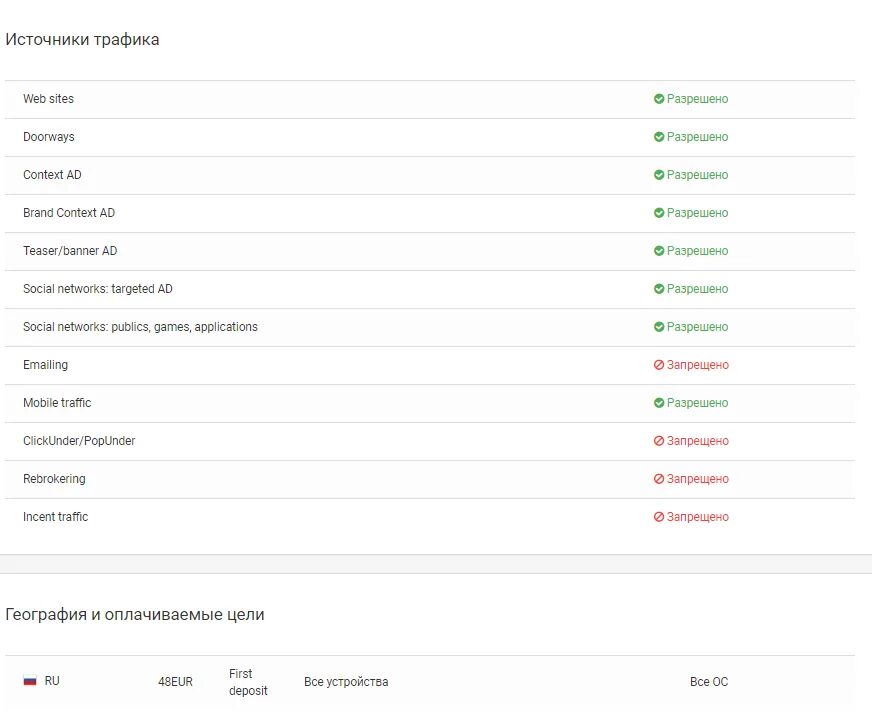This screenshot has width=872, height=719.
Task: Click the Russian flag icon next to RU
Action: point(30,681)
